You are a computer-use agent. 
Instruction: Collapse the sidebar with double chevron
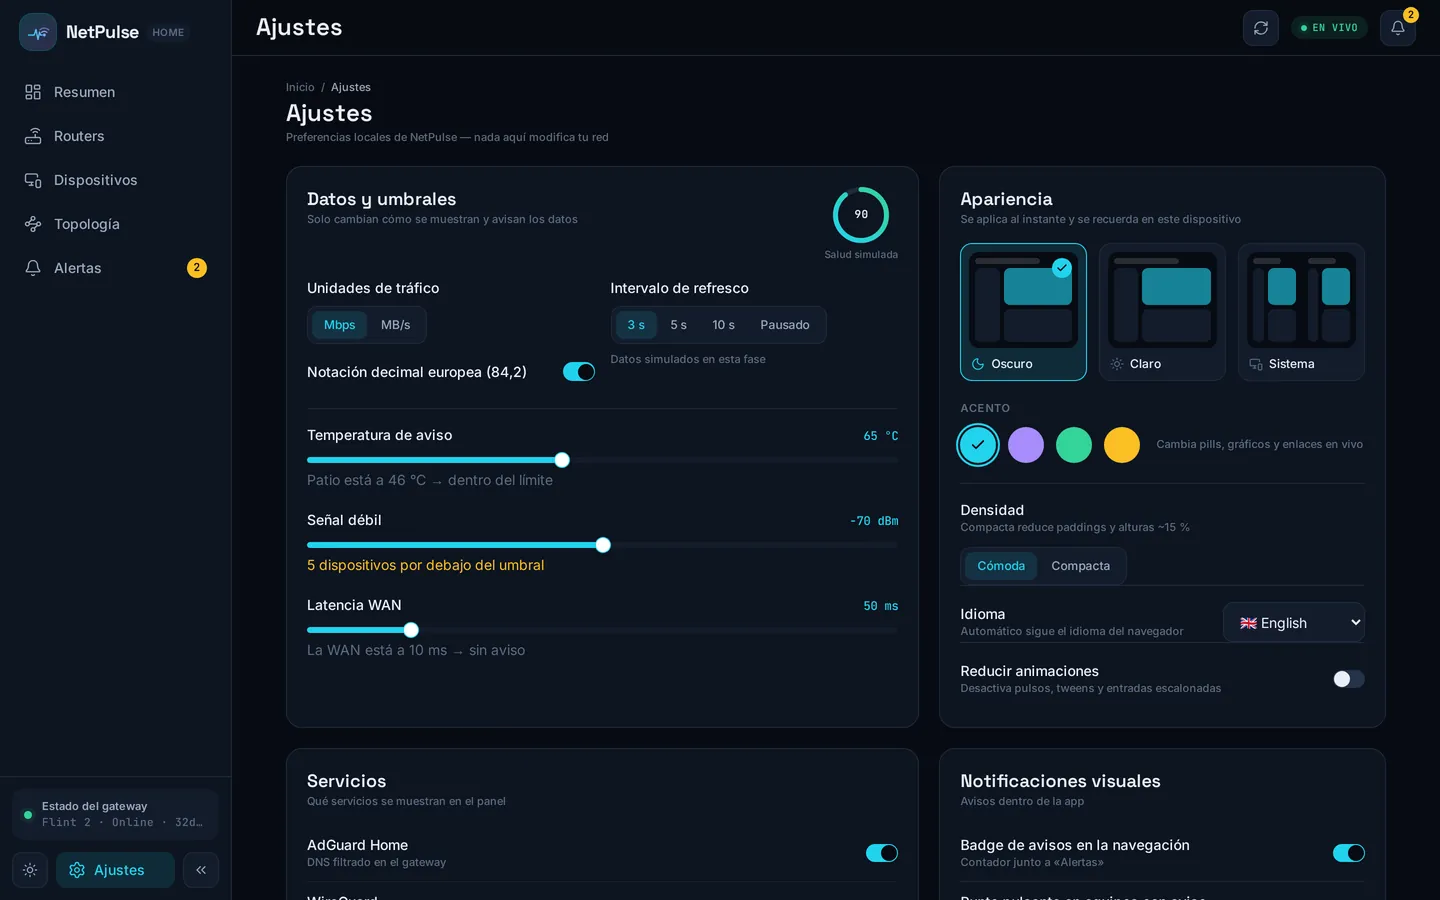(201, 870)
